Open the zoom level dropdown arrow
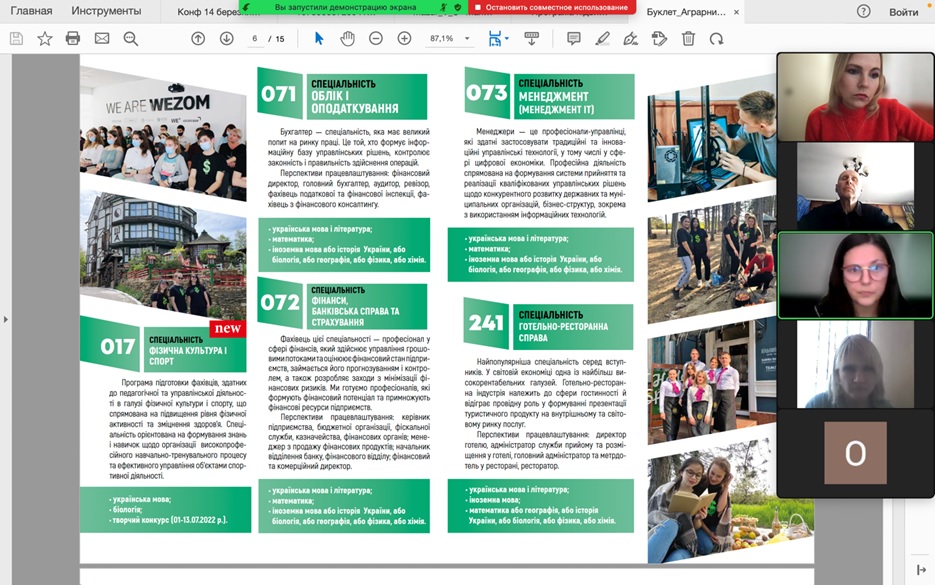The height and width of the screenshot is (585, 935). tap(467, 39)
